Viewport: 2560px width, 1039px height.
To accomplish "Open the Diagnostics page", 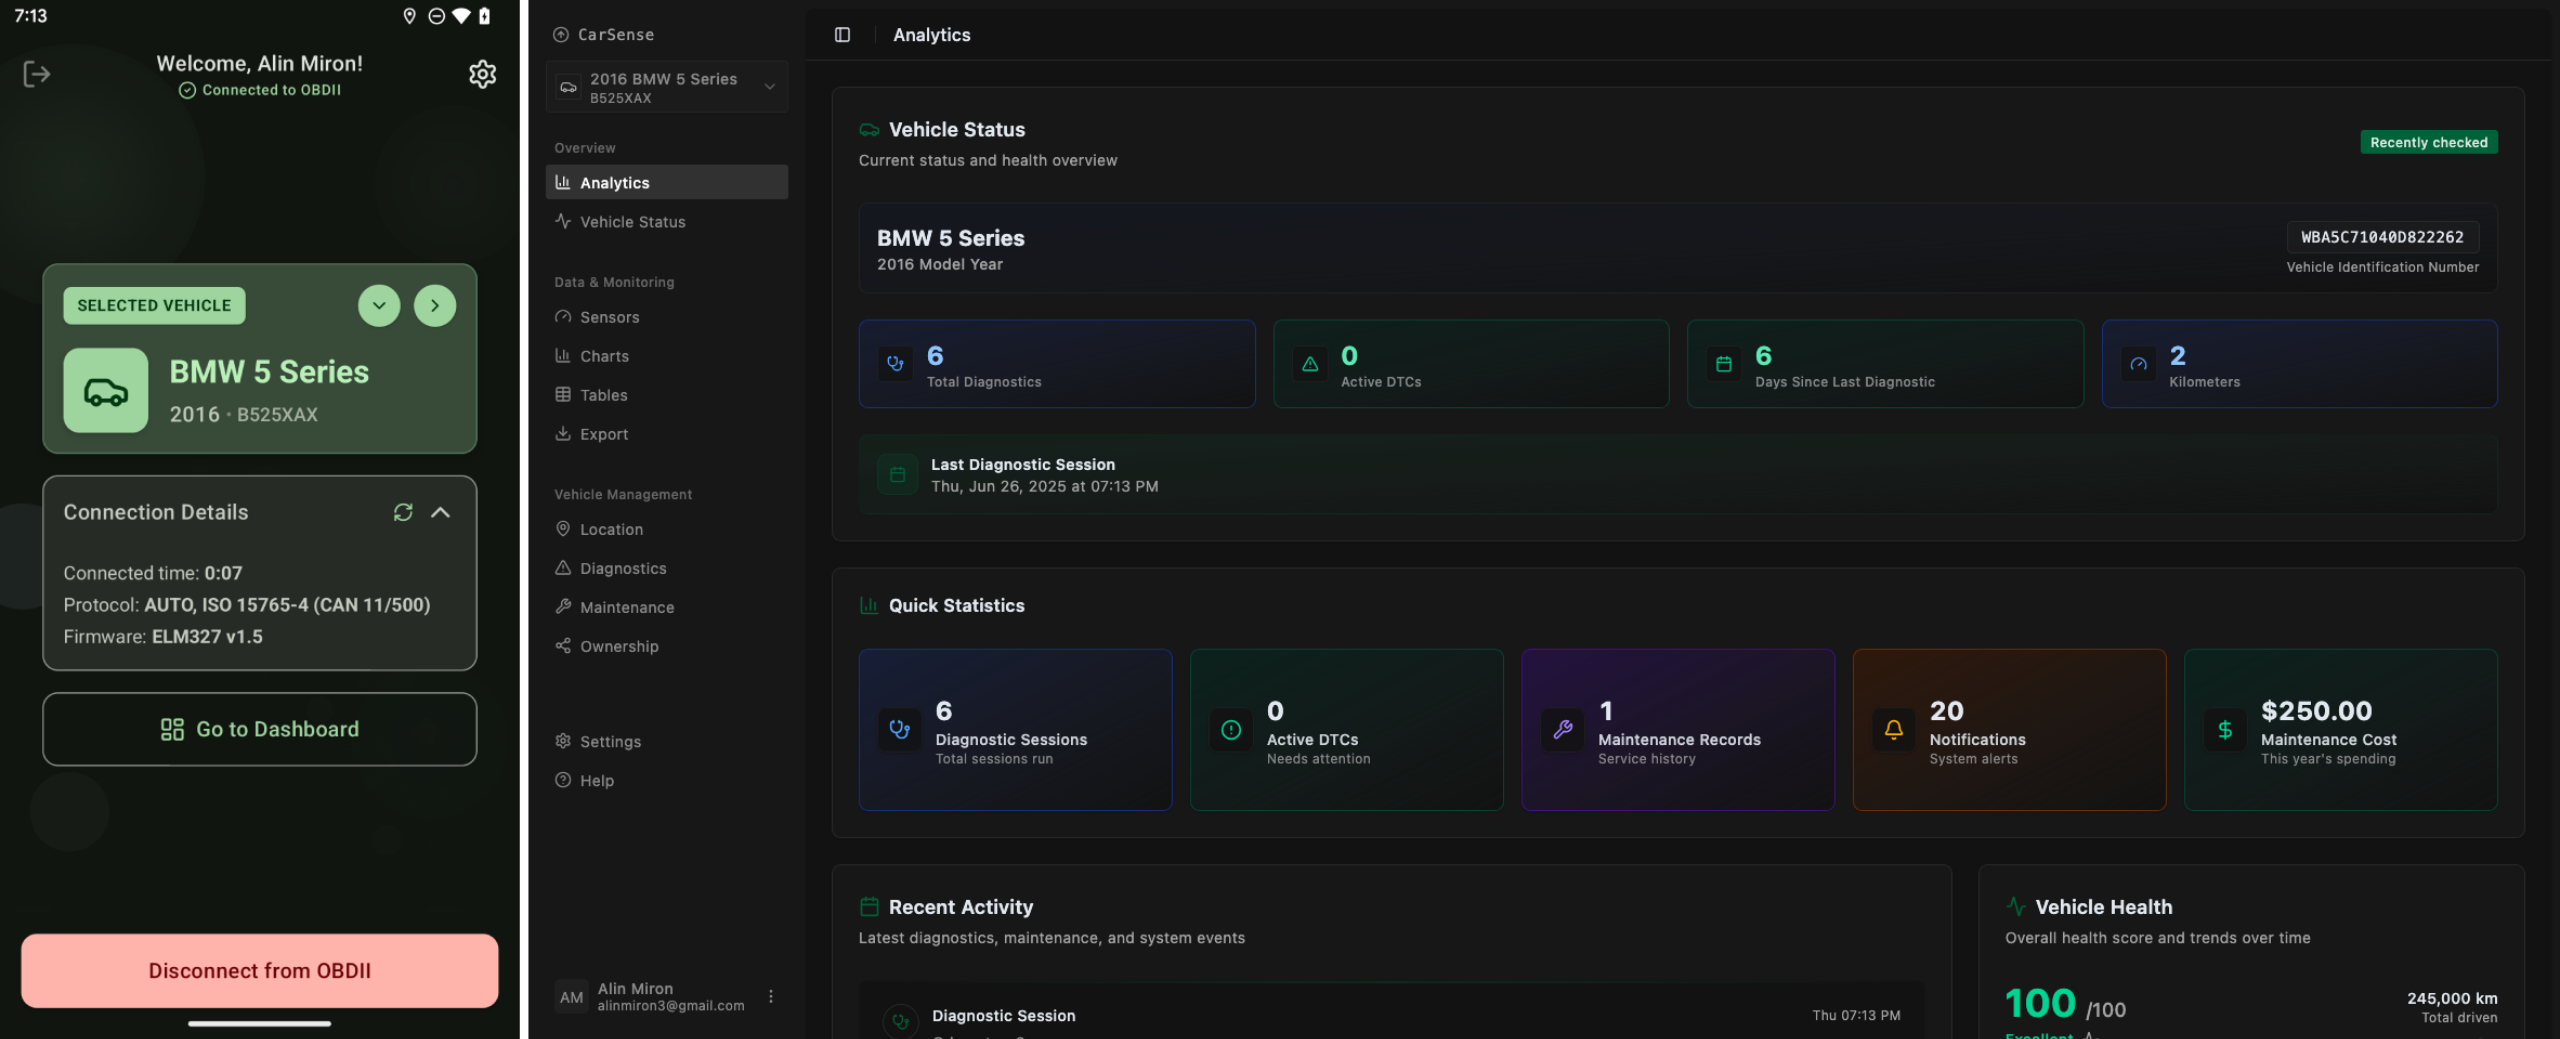I will [622, 568].
